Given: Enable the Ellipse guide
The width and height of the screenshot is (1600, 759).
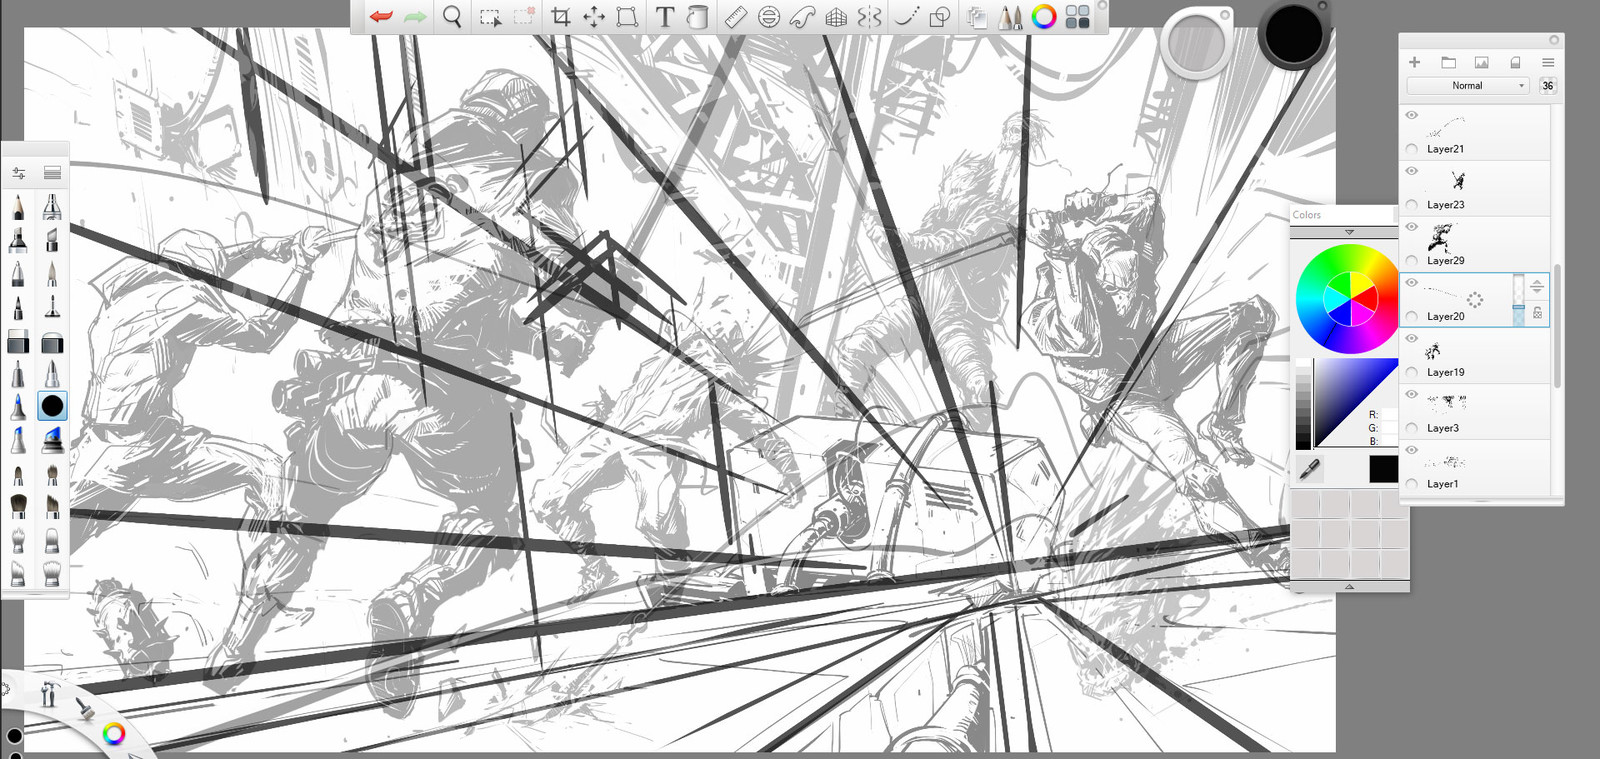Looking at the screenshot, I should (769, 17).
